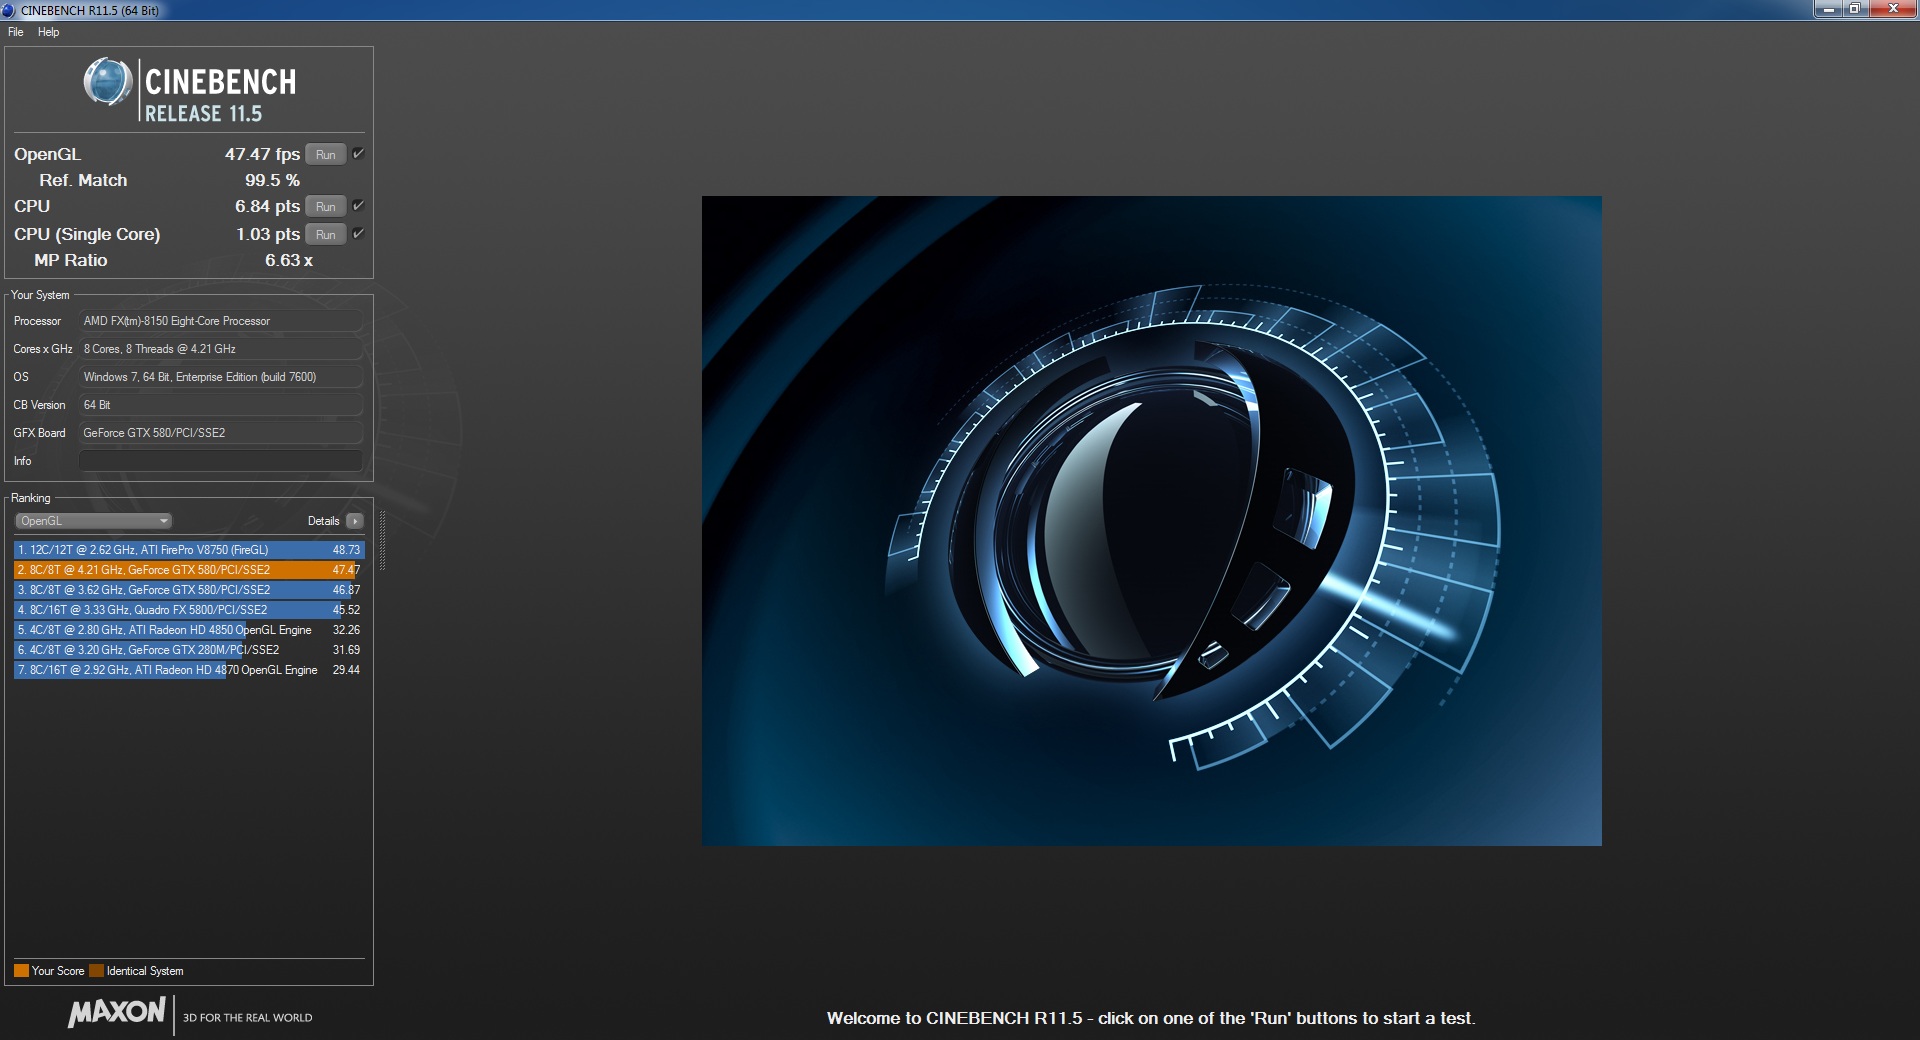Click the OS field Windows 7 value
This screenshot has width=1920, height=1040.
tap(220, 377)
